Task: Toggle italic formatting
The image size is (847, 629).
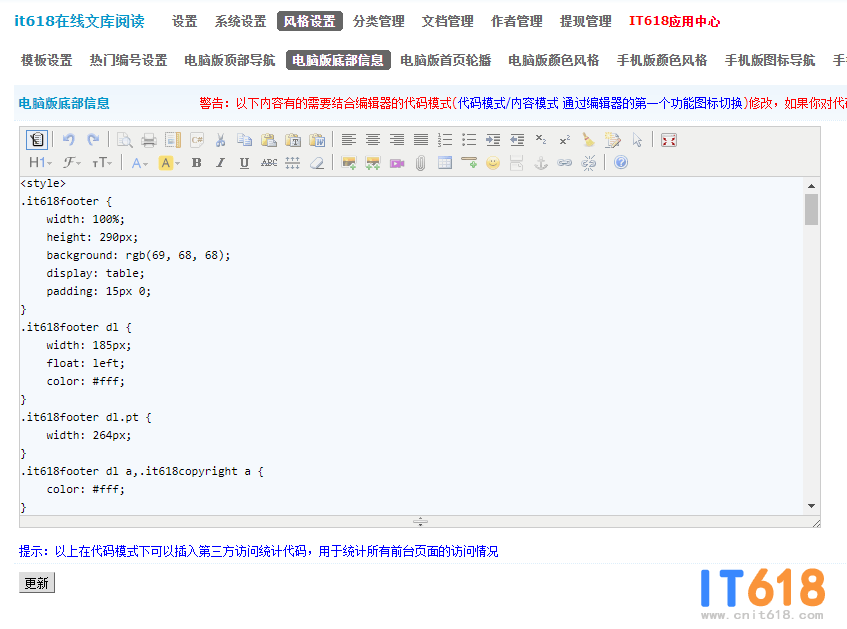Action: (220, 163)
